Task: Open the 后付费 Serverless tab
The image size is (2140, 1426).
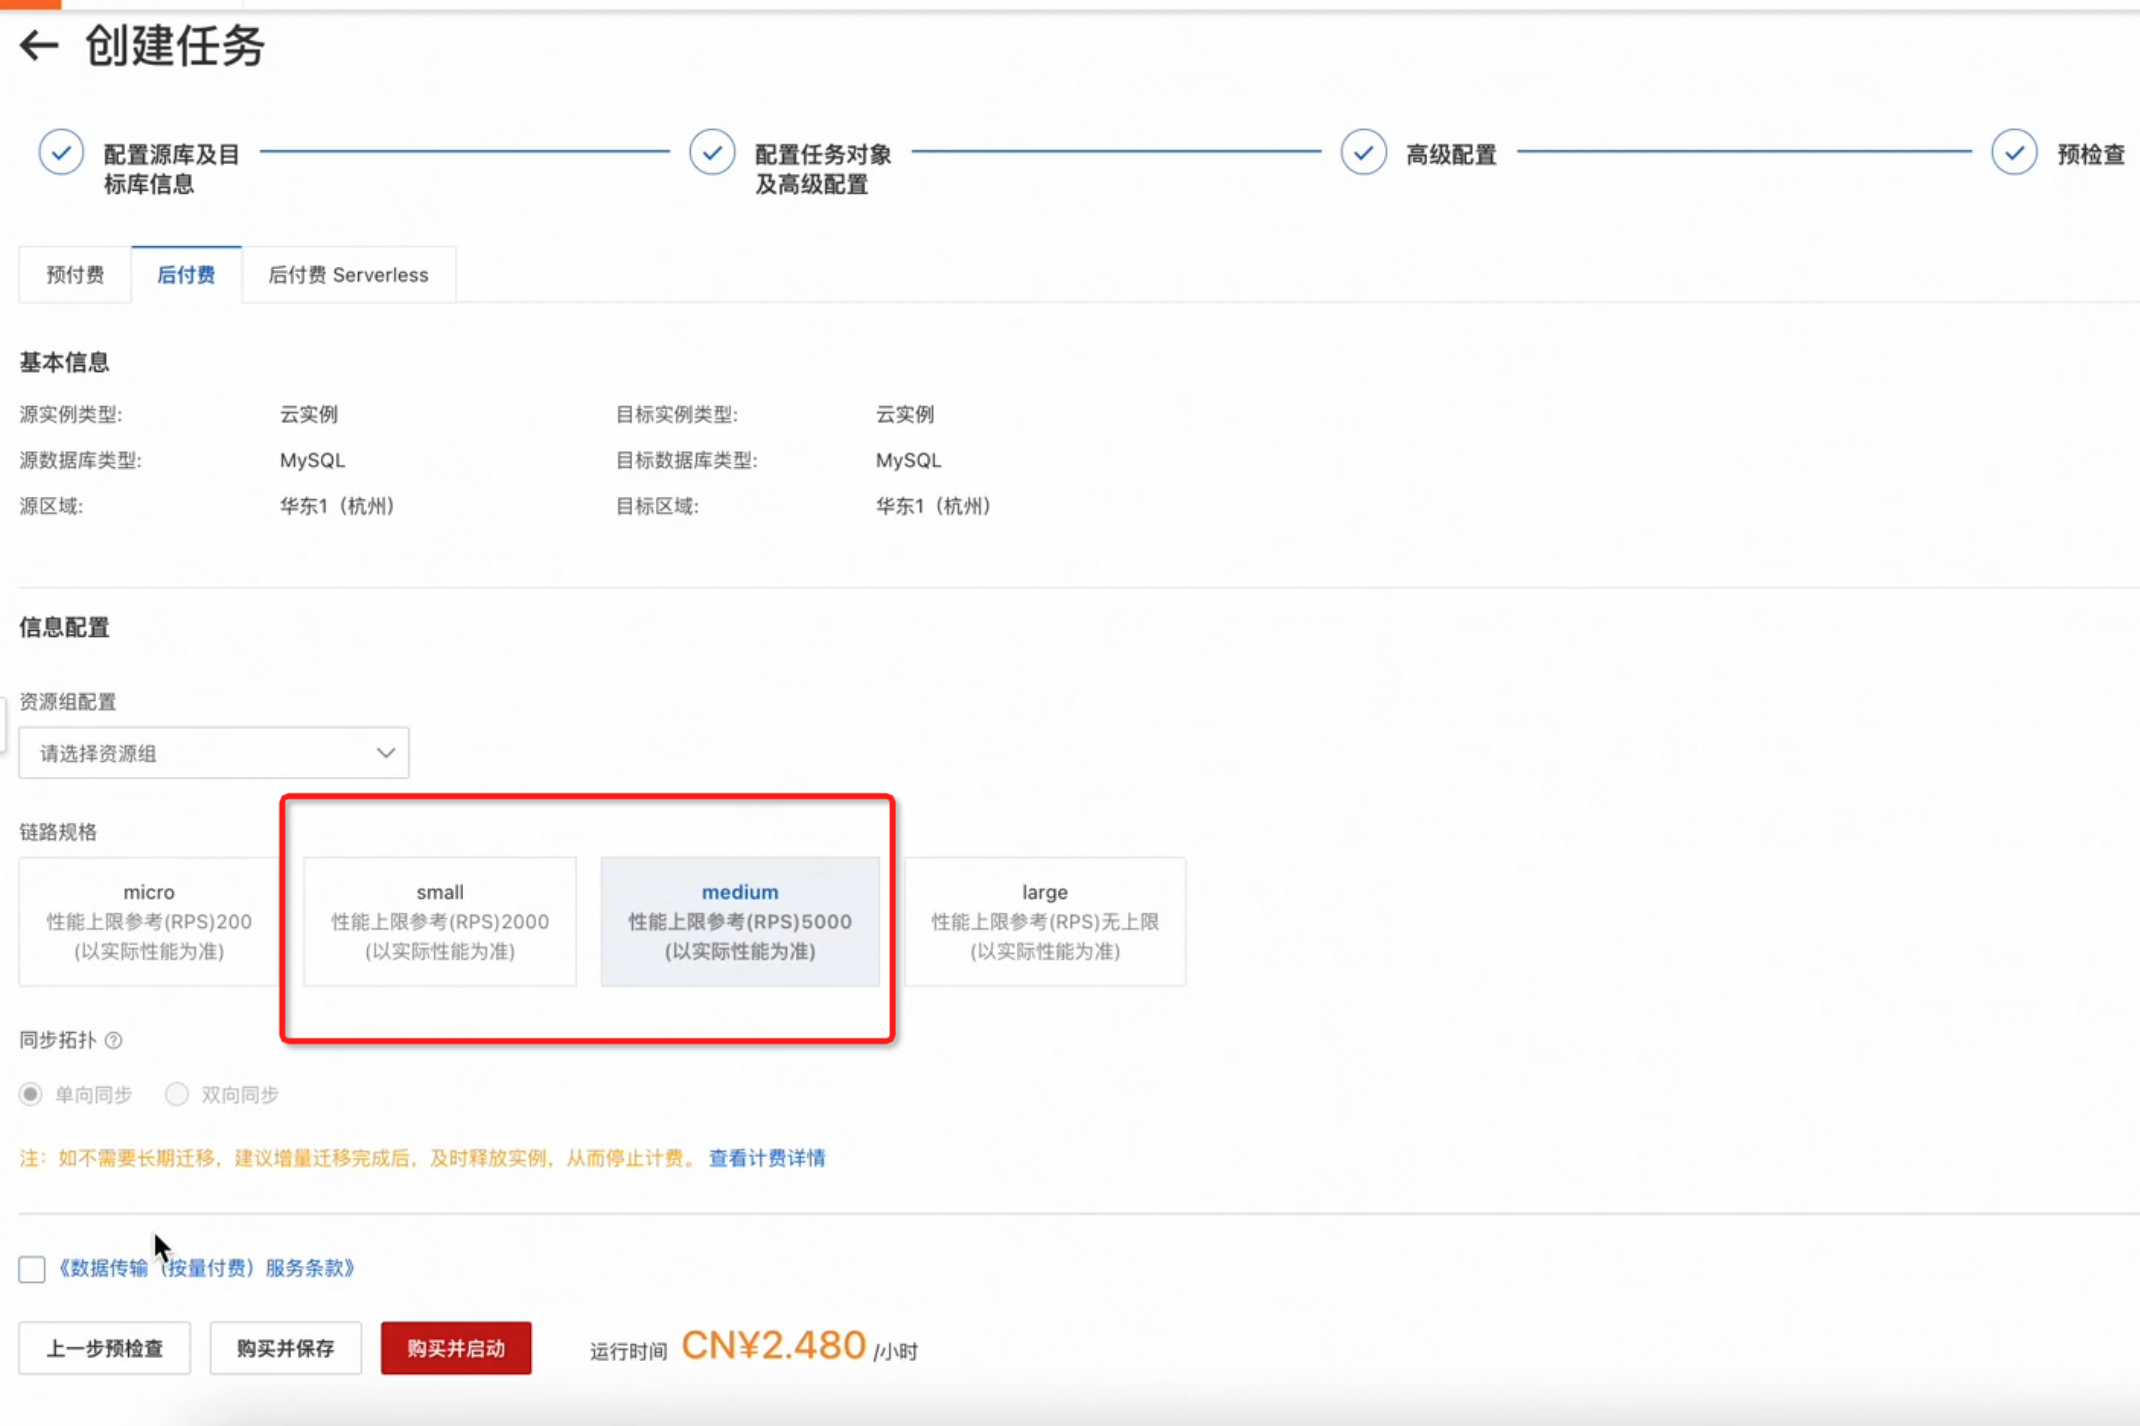Action: pyautogui.click(x=348, y=274)
